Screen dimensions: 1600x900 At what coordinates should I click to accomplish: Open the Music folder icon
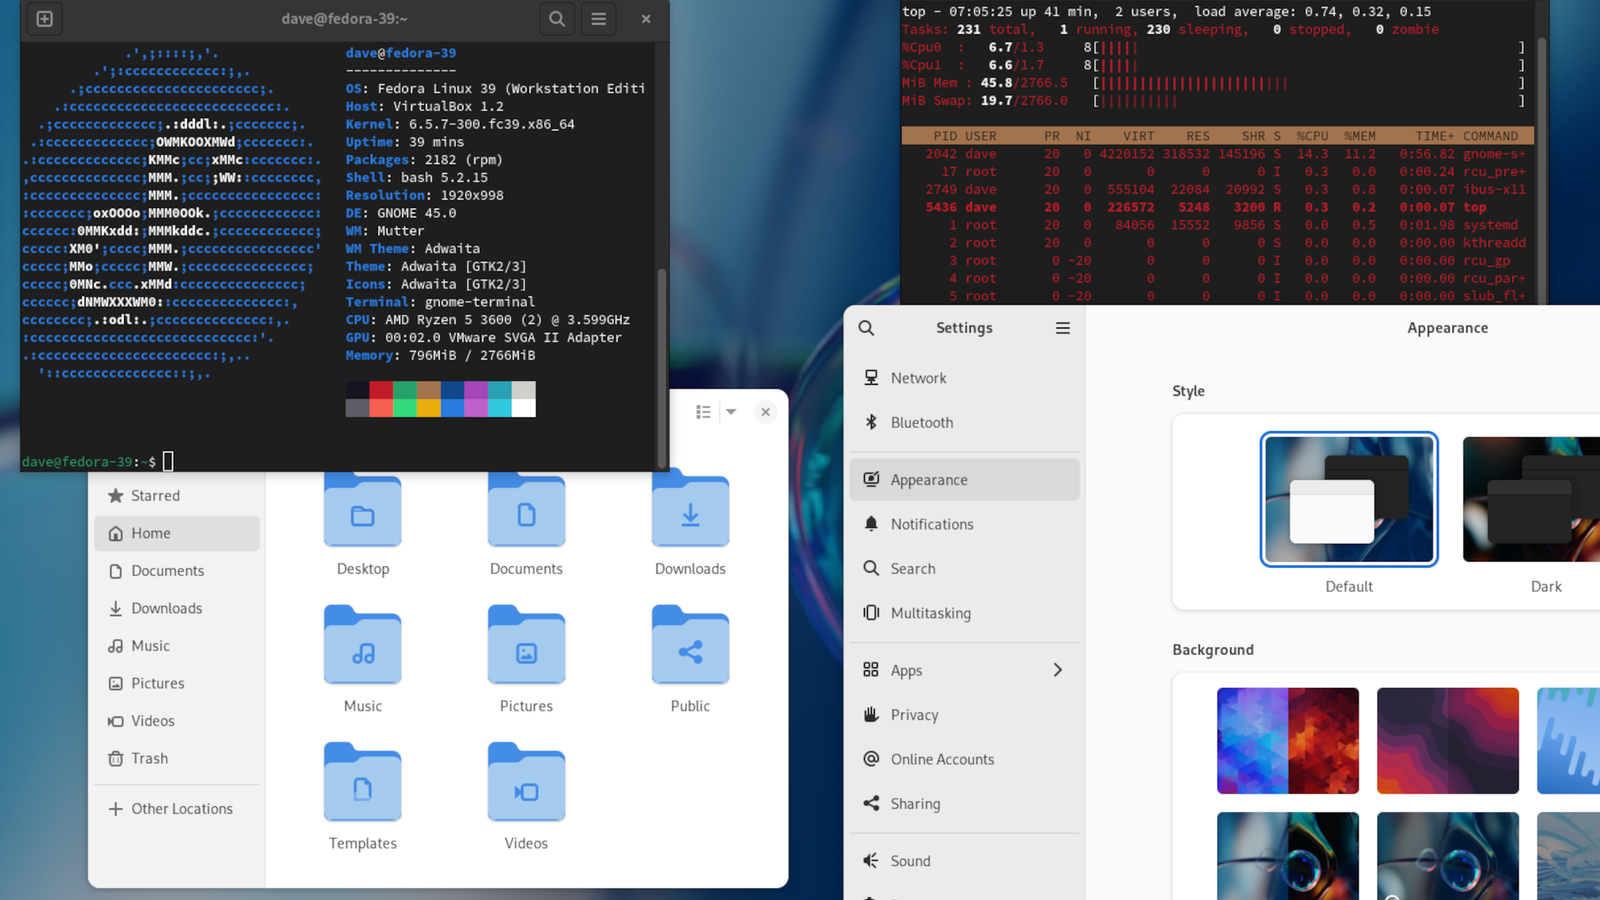pos(363,647)
